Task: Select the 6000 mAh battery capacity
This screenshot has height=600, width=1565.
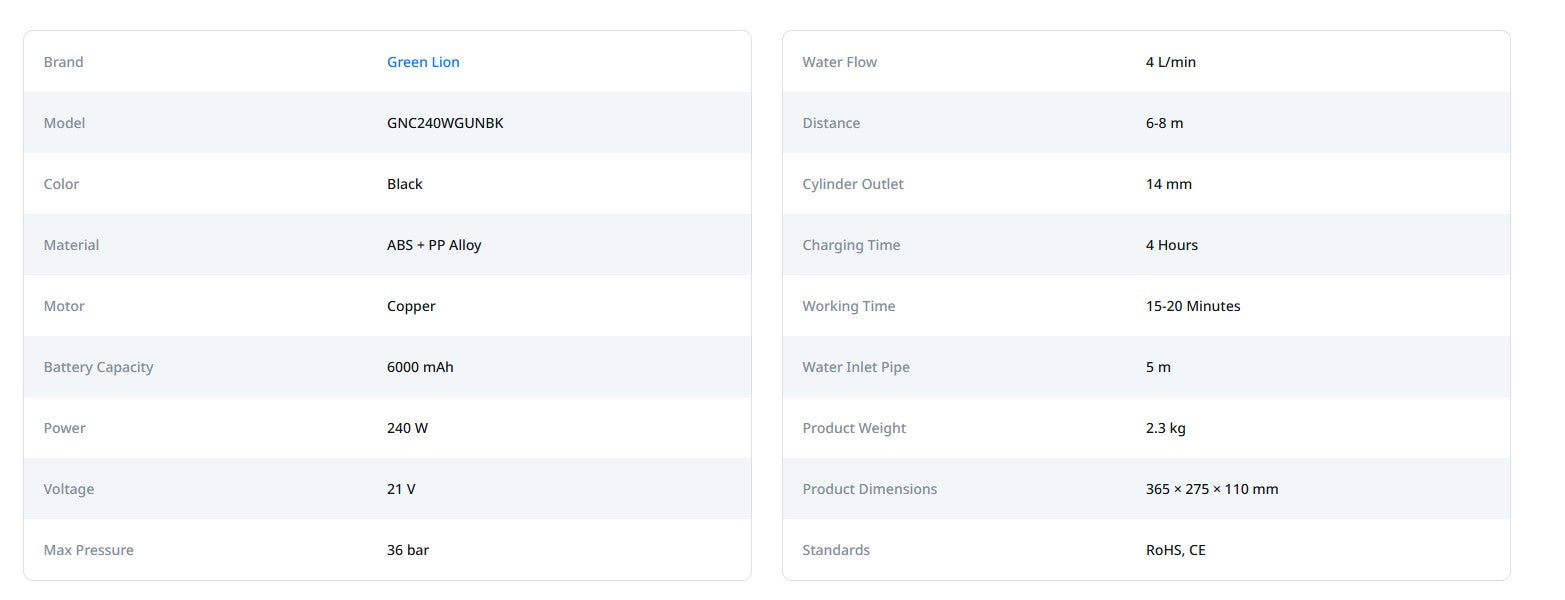Action: coord(420,367)
